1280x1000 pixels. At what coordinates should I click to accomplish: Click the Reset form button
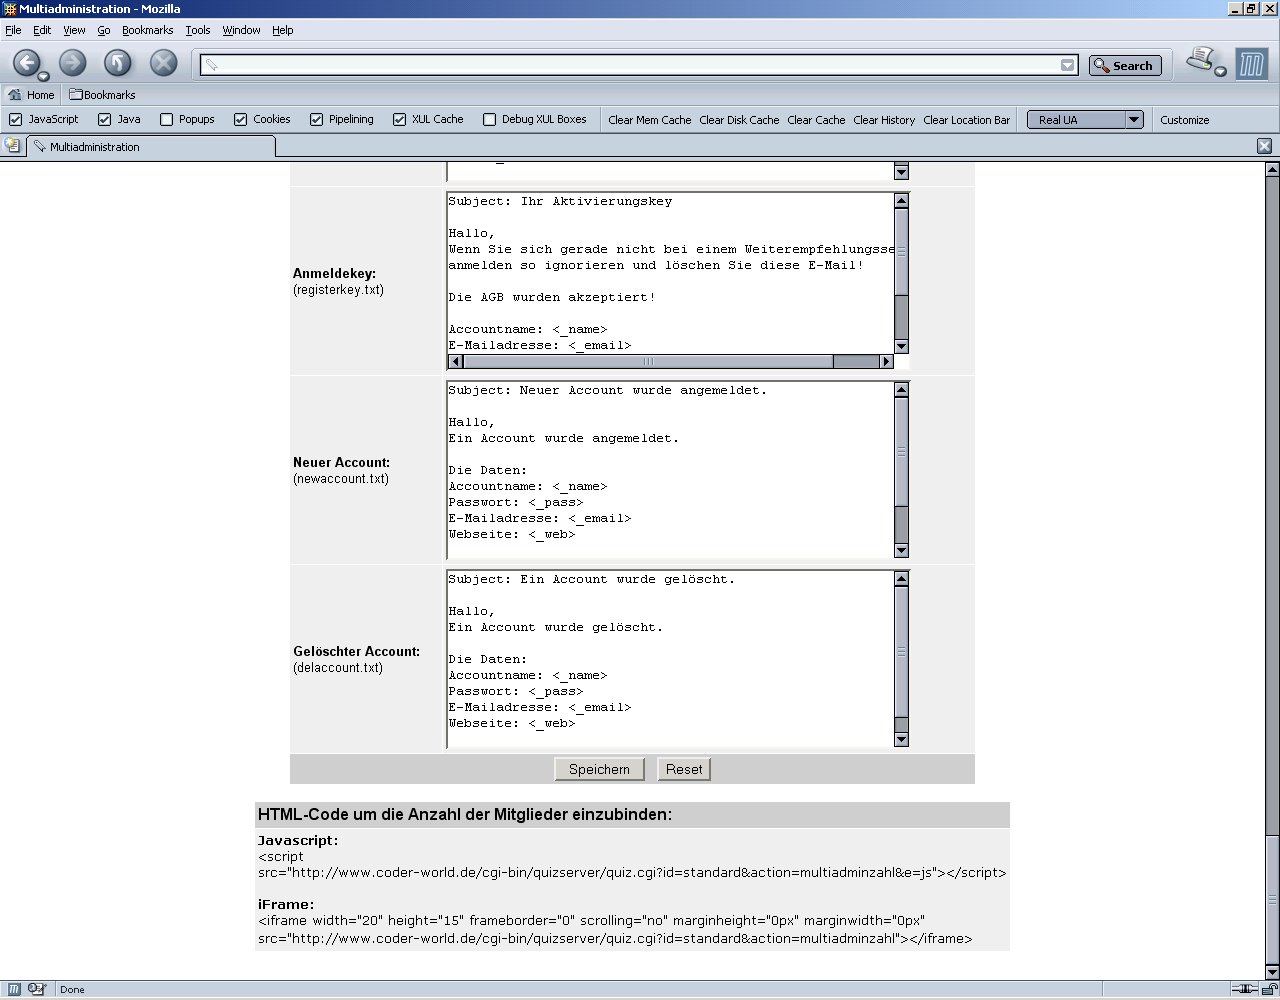click(684, 769)
